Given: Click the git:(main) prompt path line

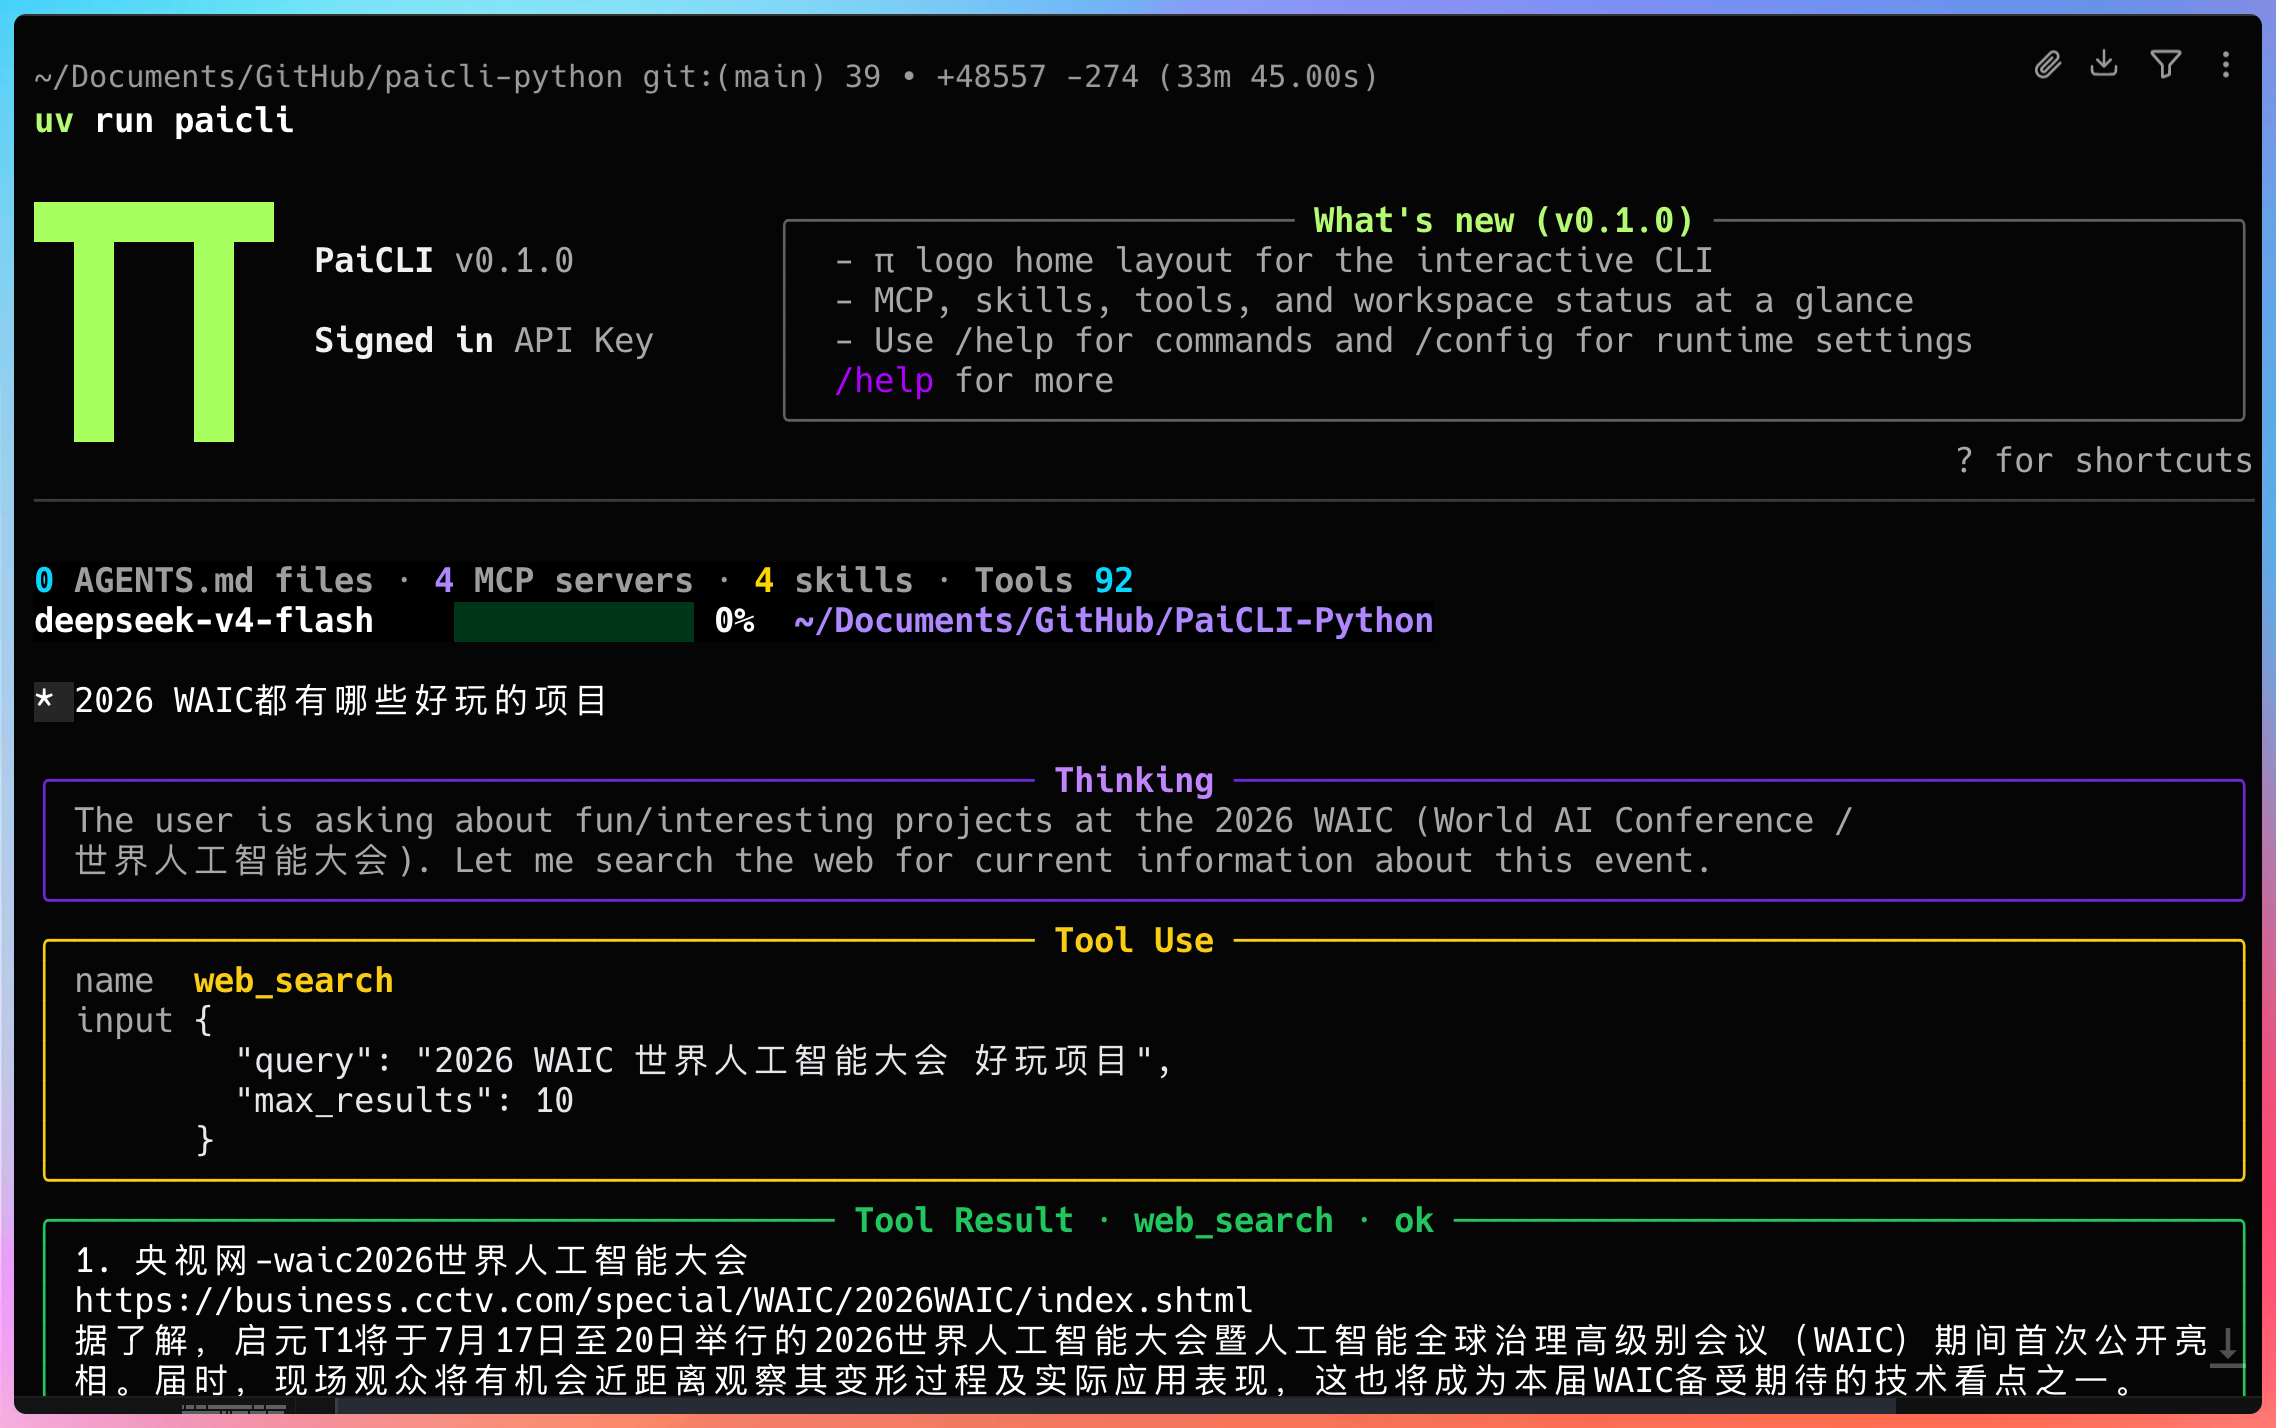Looking at the screenshot, I should pos(706,77).
